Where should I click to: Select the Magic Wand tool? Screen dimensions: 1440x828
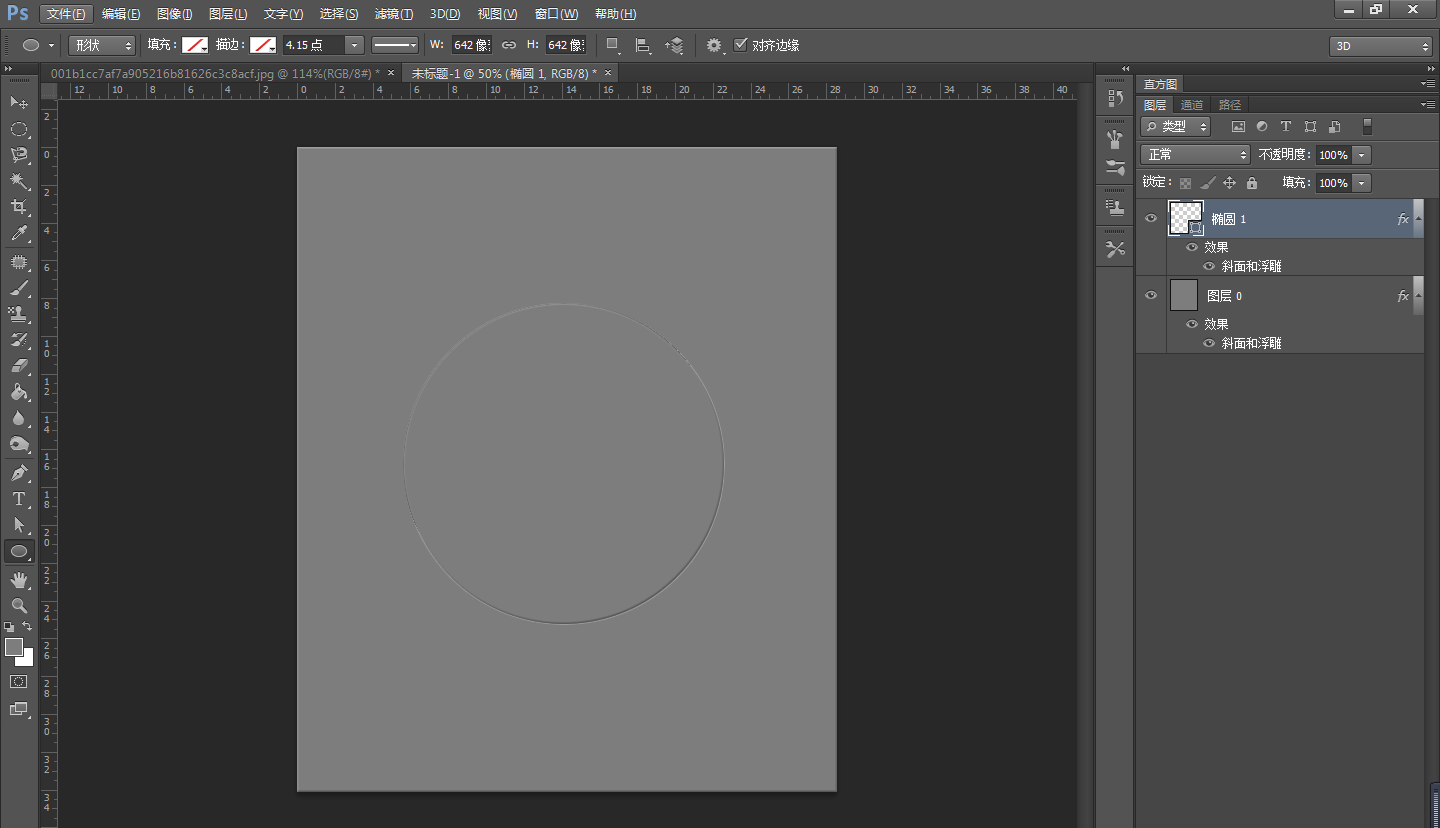(x=18, y=181)
